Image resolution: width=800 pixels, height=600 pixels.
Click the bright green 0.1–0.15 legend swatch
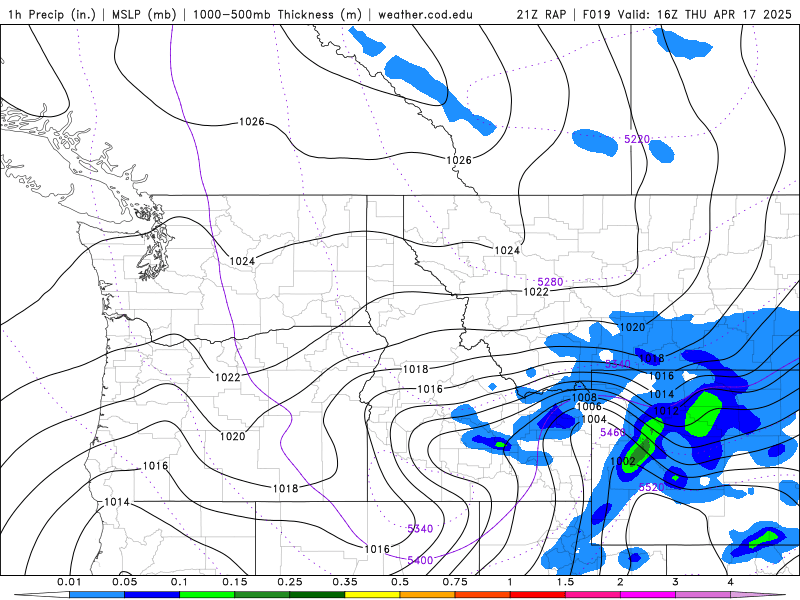207,595
